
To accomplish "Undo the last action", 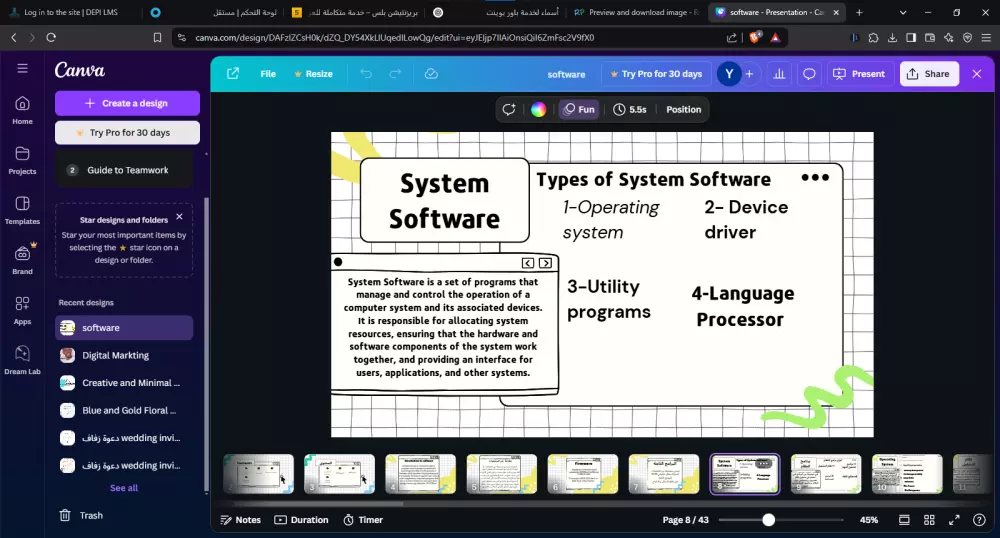I will (365, 74).
